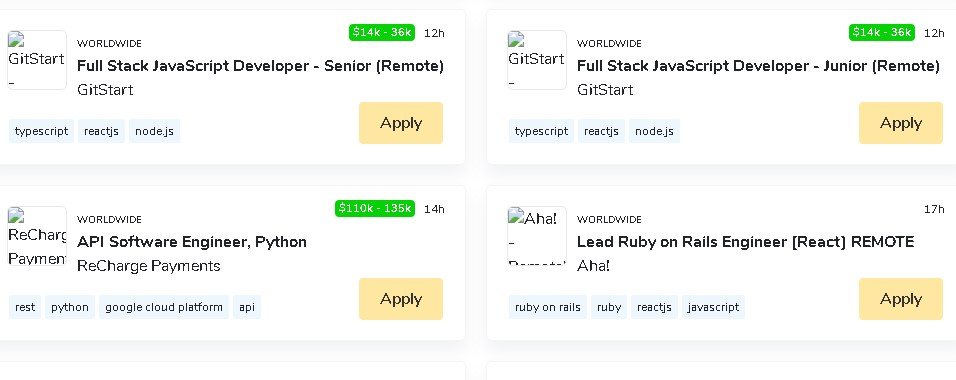Select typescript tag on Senior job card
This screenshot has height=380, width=956.
click(x=41, y=131)
